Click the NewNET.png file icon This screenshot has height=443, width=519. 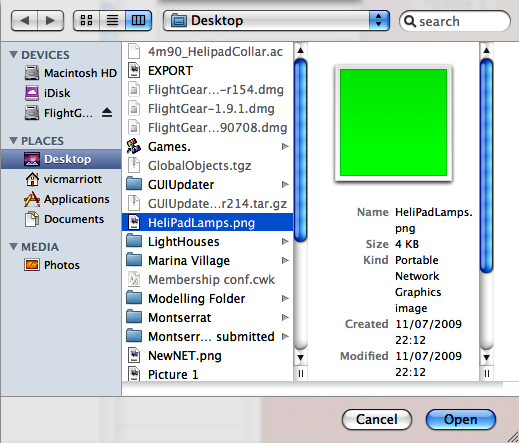coord(134,355)
